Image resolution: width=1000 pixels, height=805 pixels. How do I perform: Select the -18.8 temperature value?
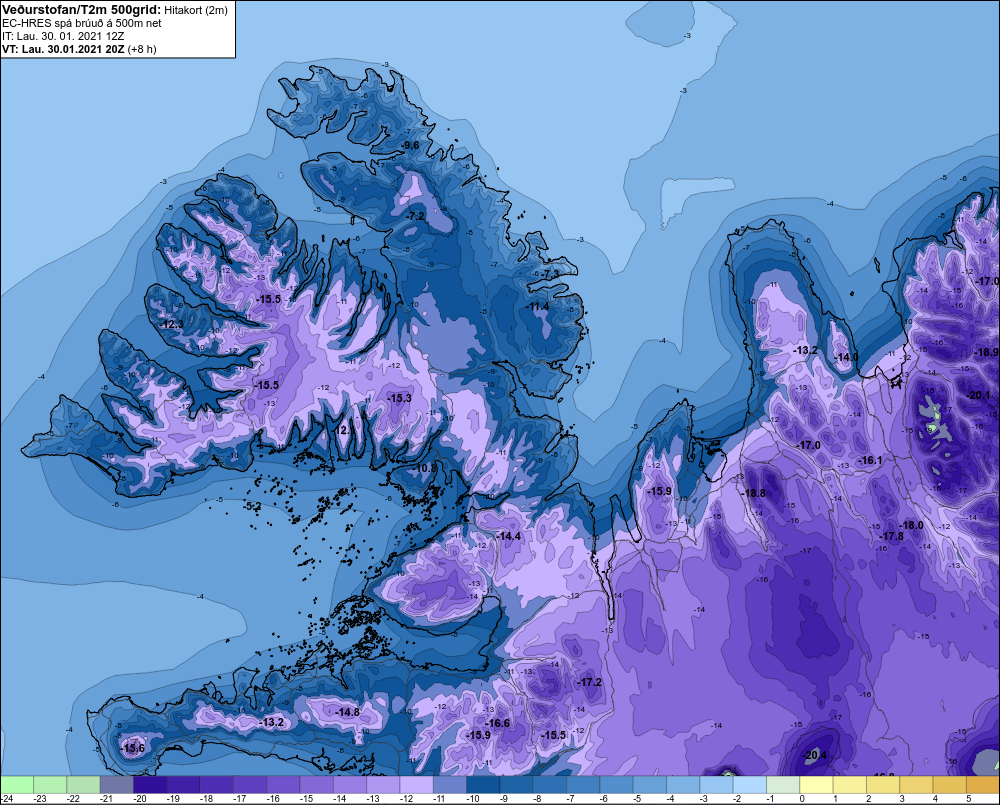tap(754, 493)
